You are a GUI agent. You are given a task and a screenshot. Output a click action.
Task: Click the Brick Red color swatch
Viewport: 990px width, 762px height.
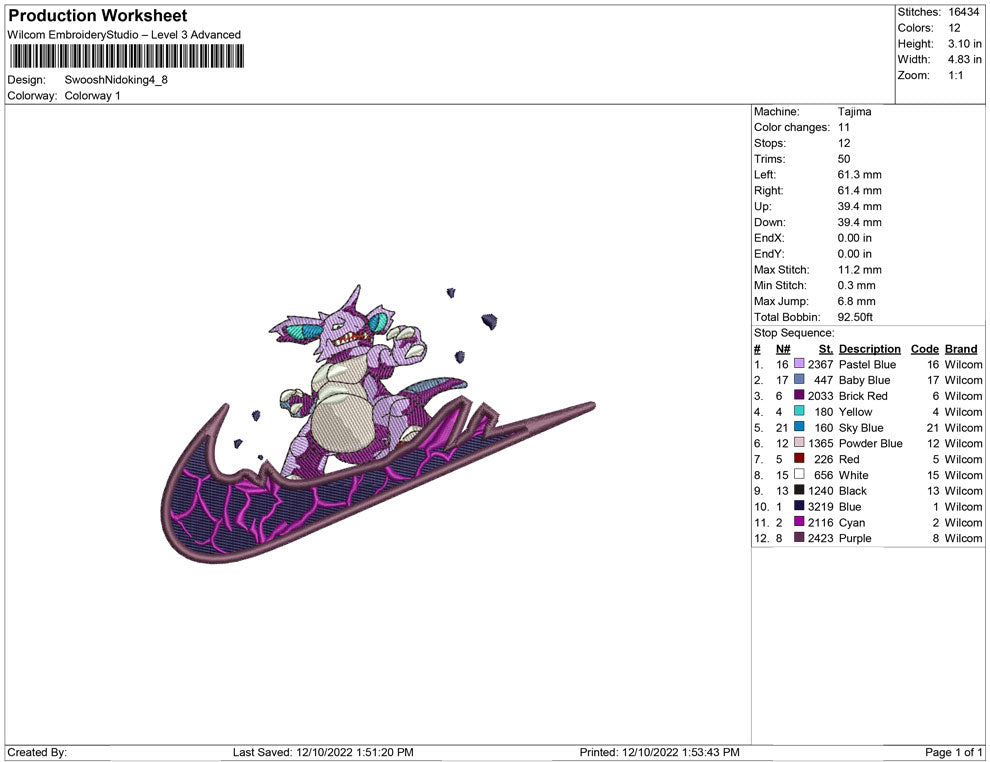[799, 395]
